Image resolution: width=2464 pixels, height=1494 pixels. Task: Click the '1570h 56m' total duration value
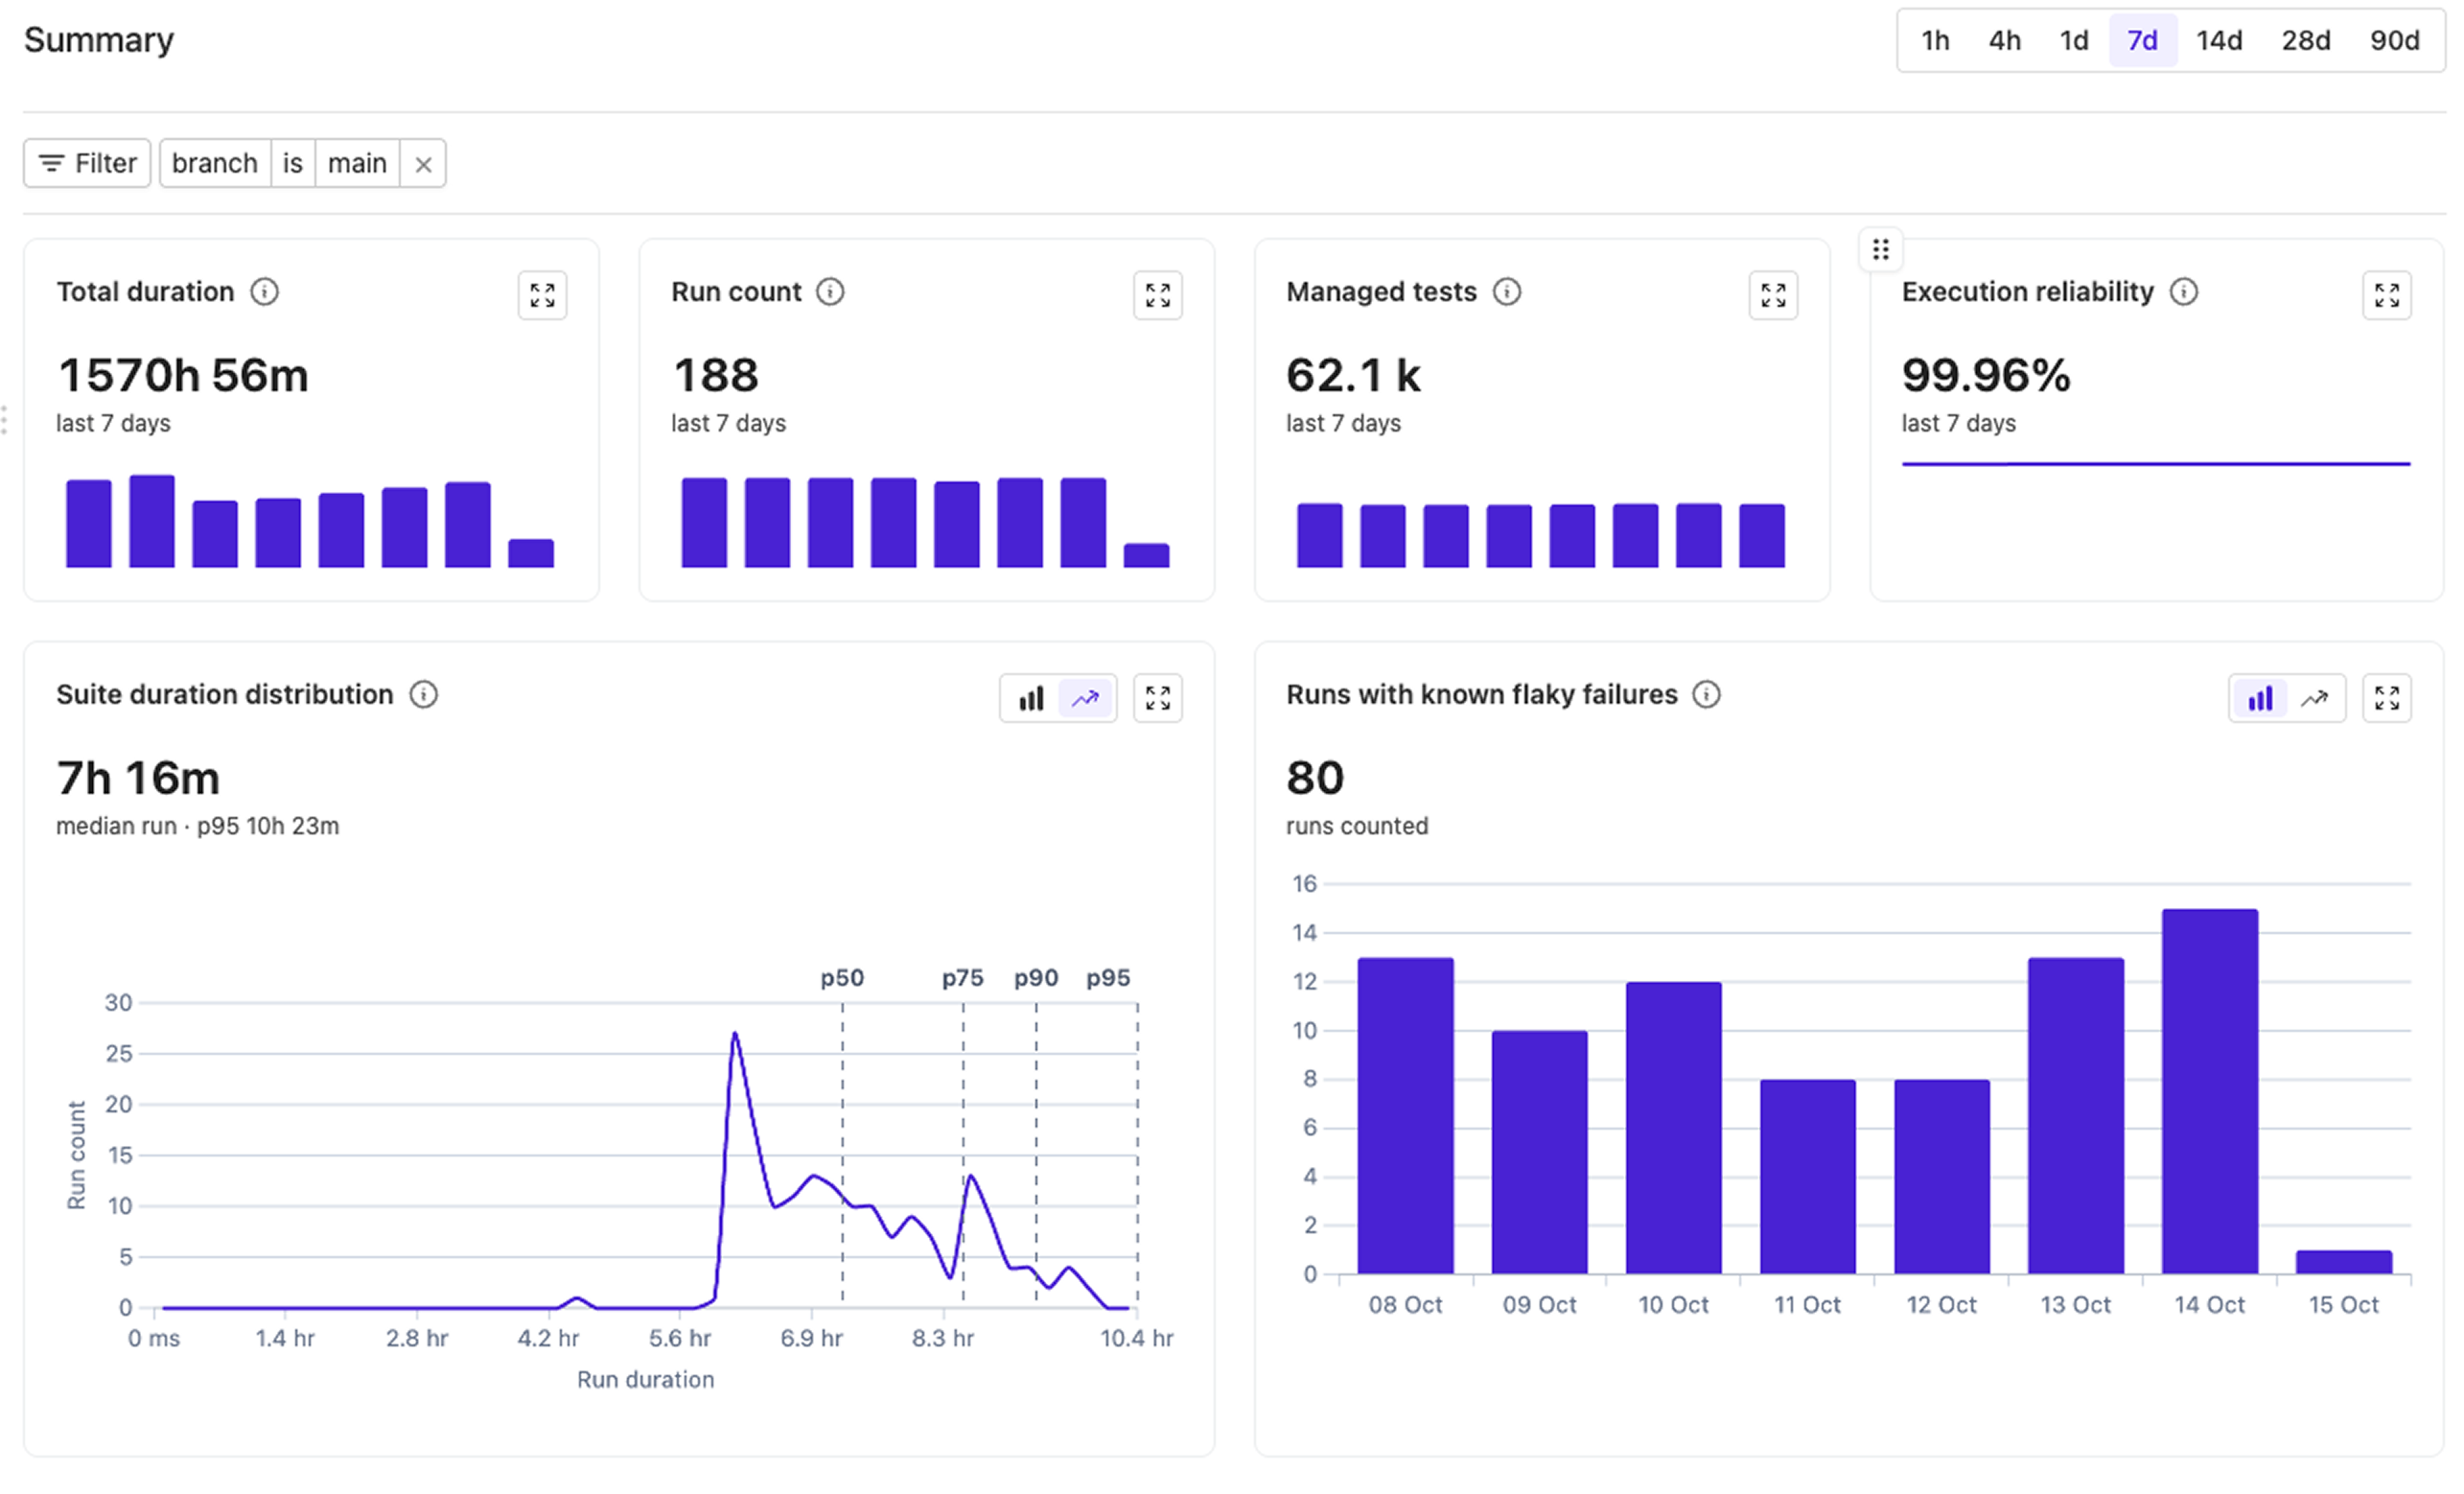pyautogui.click(x=183, y=376)
